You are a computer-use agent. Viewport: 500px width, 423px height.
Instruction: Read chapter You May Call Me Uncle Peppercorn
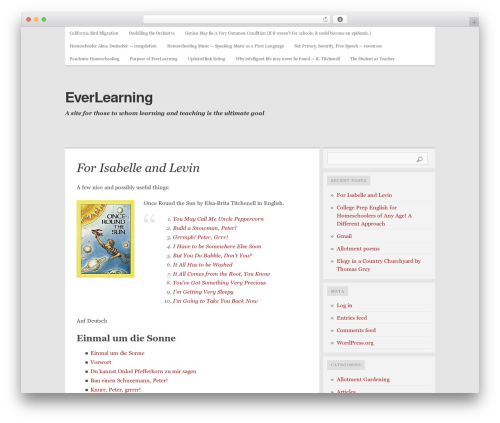click(218, 219)
